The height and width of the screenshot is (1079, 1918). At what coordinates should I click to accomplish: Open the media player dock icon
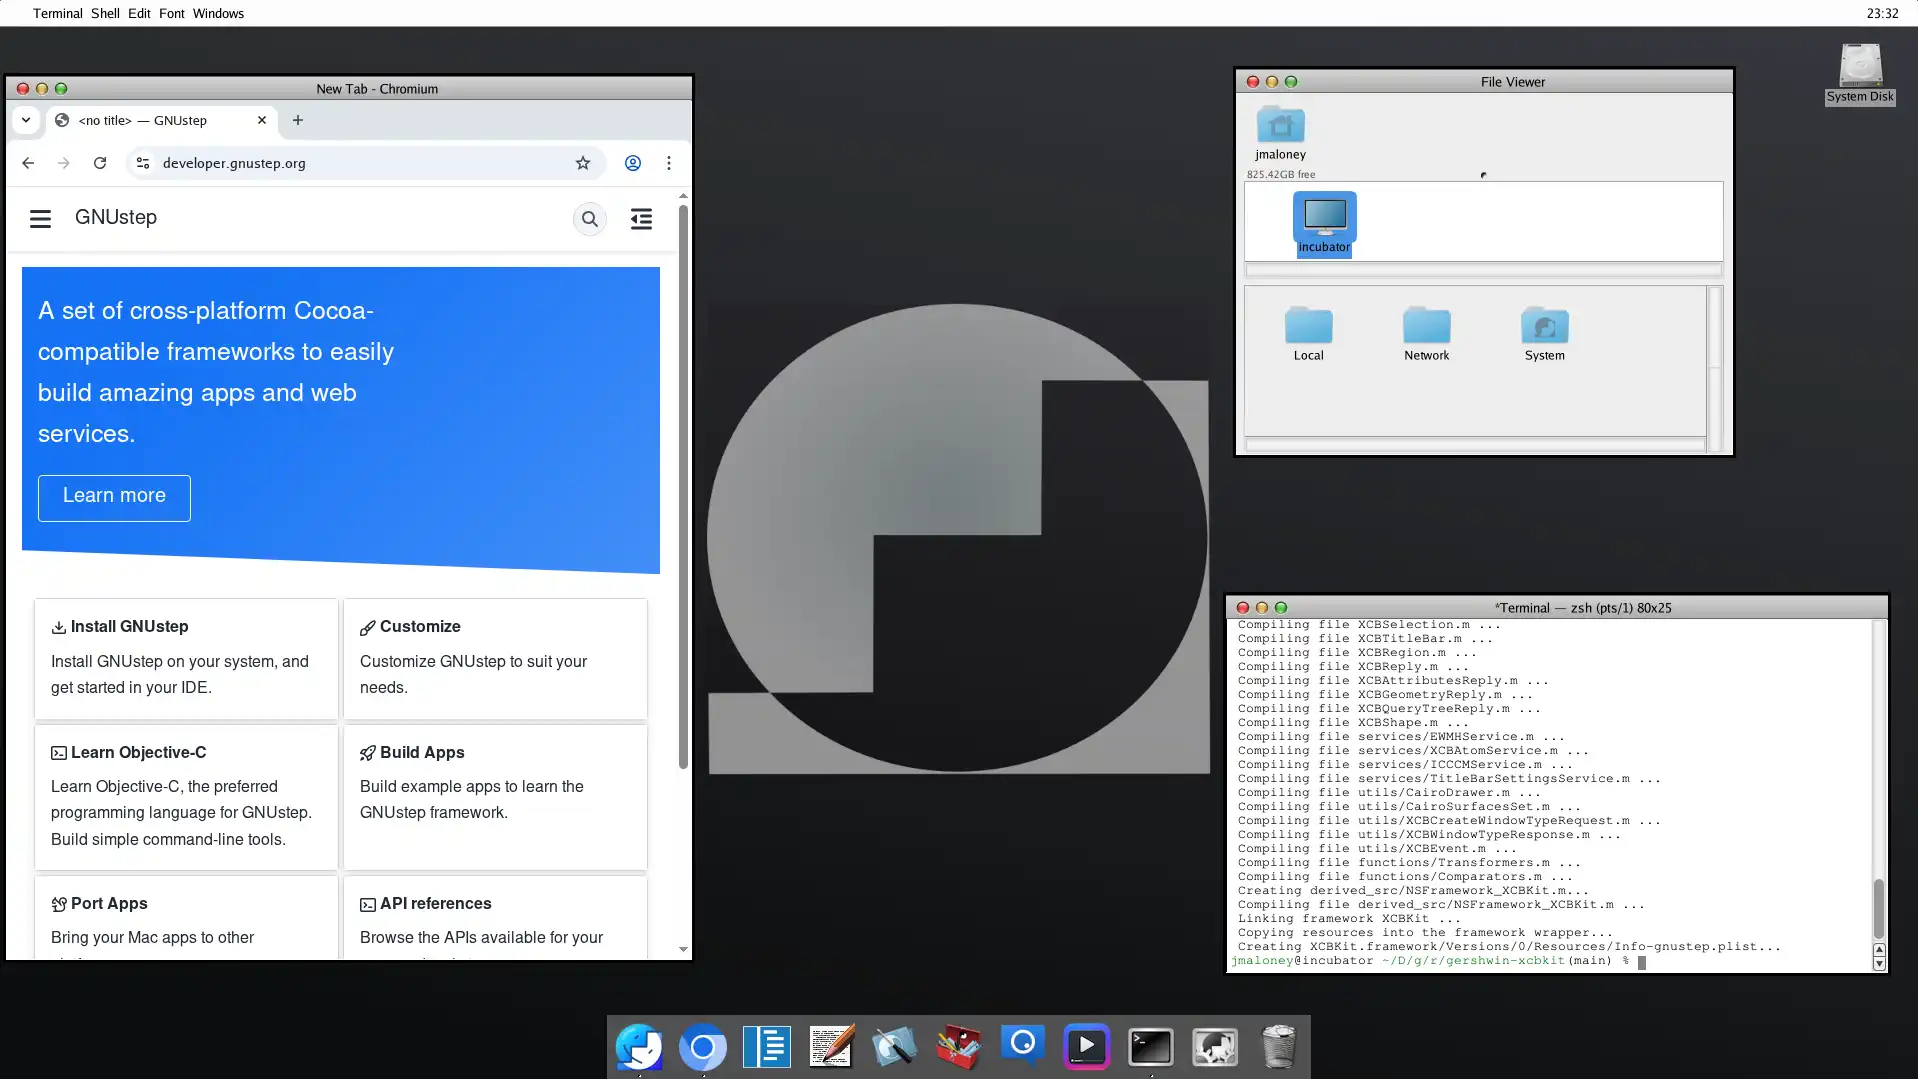(1086, 1047)
